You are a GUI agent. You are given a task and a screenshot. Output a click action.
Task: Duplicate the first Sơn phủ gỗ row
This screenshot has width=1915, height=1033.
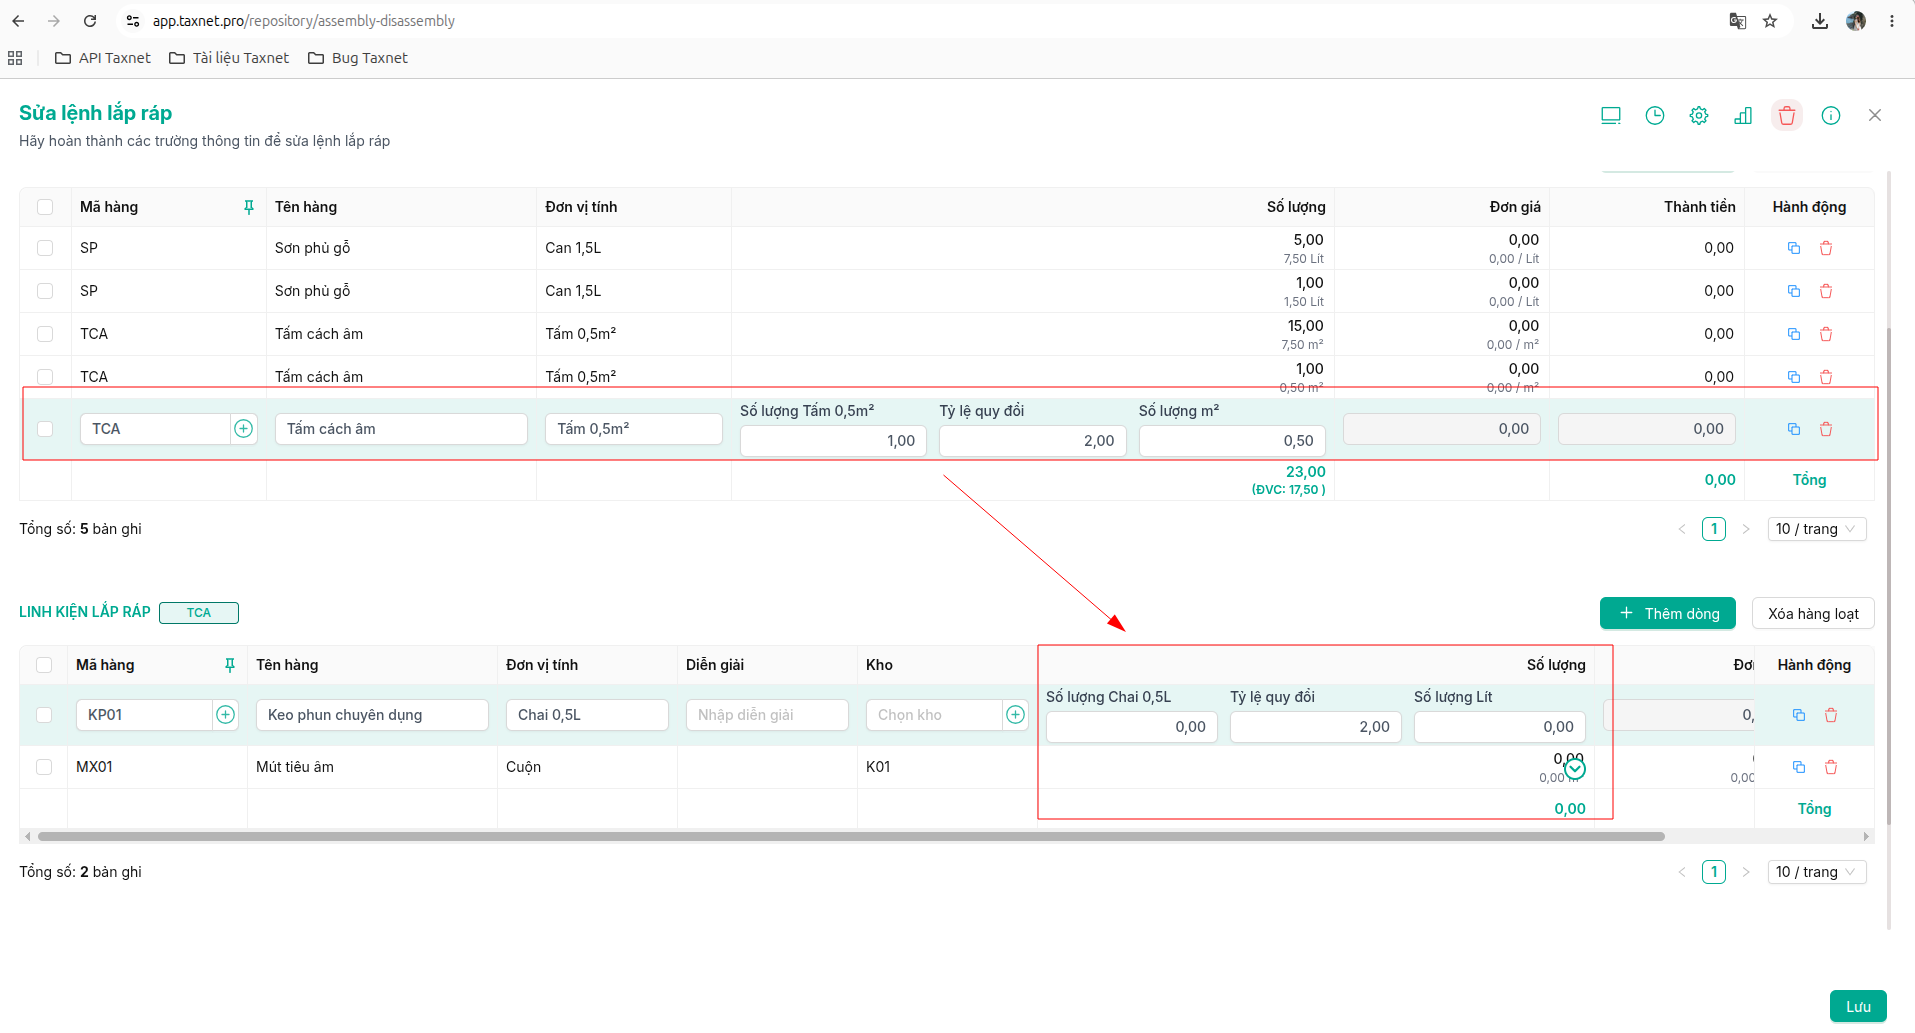coord(1793,248)
